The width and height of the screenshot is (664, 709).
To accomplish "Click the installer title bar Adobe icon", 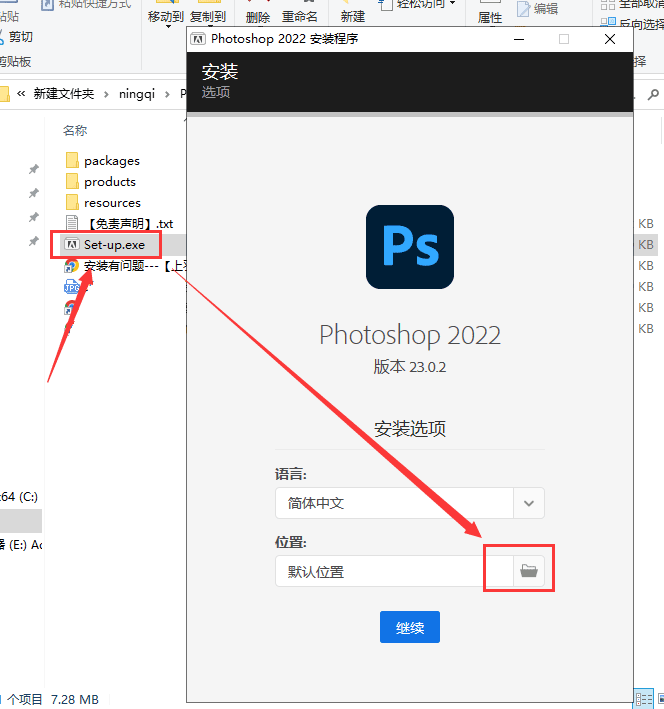I will coord(198,39).
